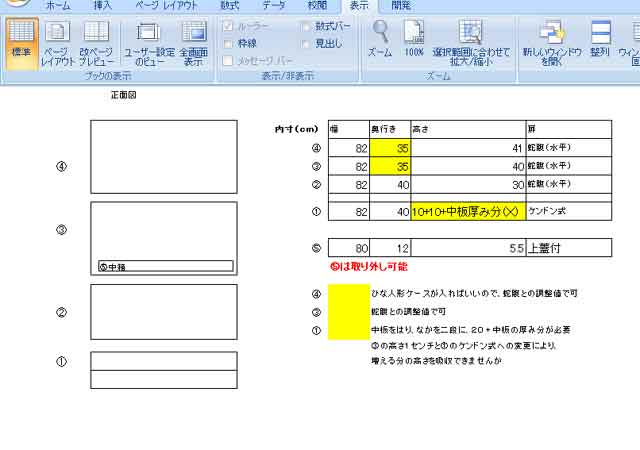Open Page Break Preview (改ページプレビュー)
Screen dimensions: 640x450
(x=97, y=43)
